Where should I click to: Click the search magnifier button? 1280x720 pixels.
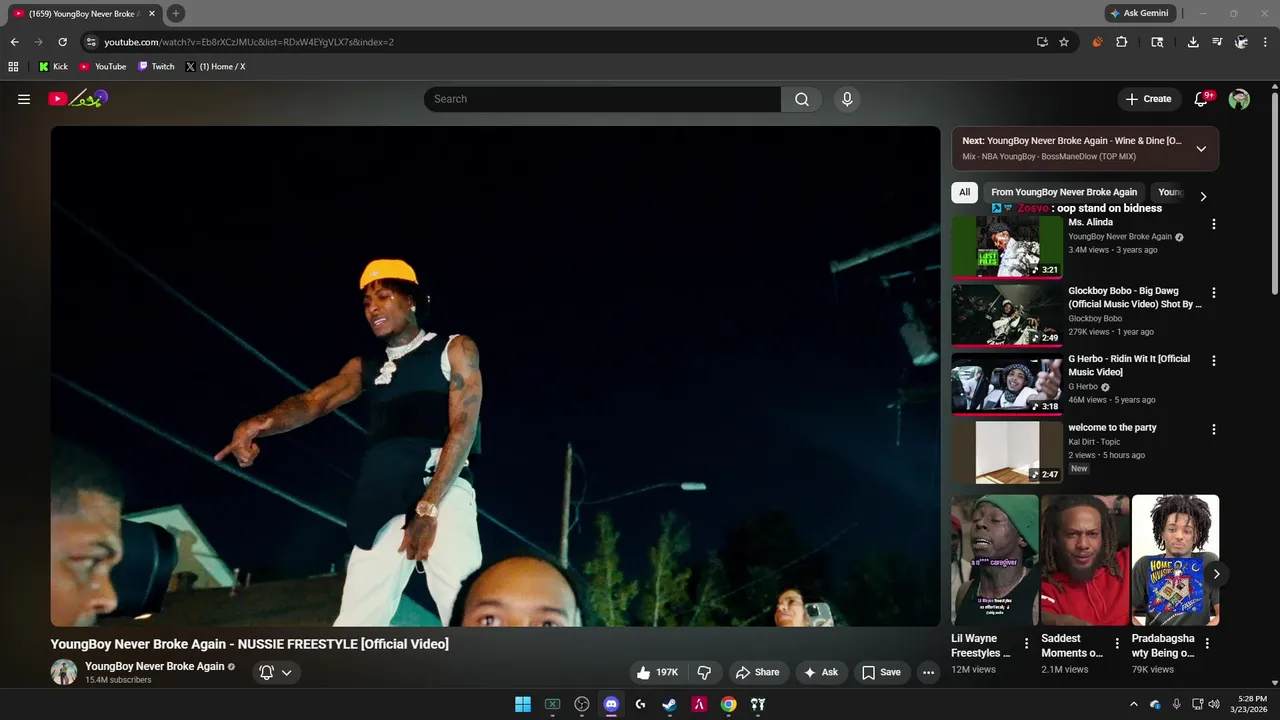802,99
